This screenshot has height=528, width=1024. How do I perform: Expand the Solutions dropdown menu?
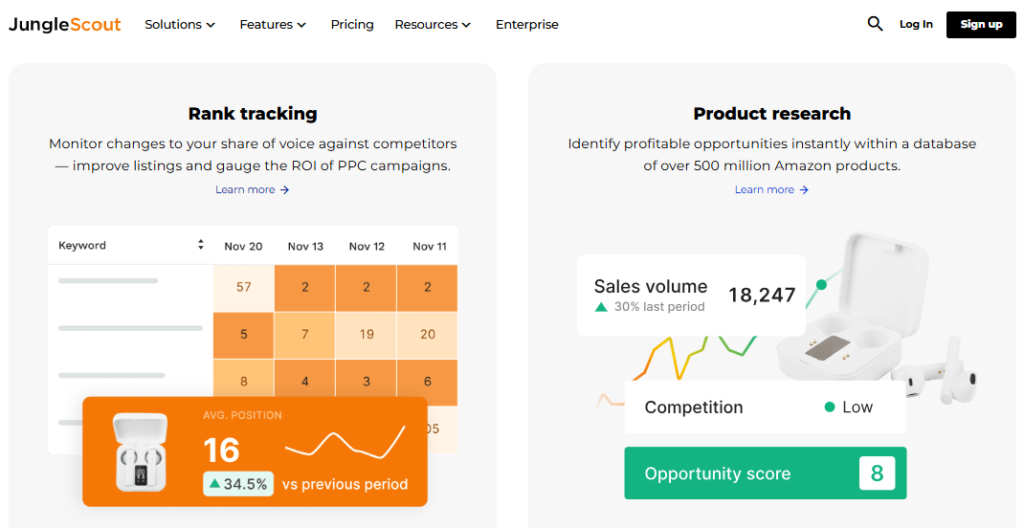click(x=180, y=24)
